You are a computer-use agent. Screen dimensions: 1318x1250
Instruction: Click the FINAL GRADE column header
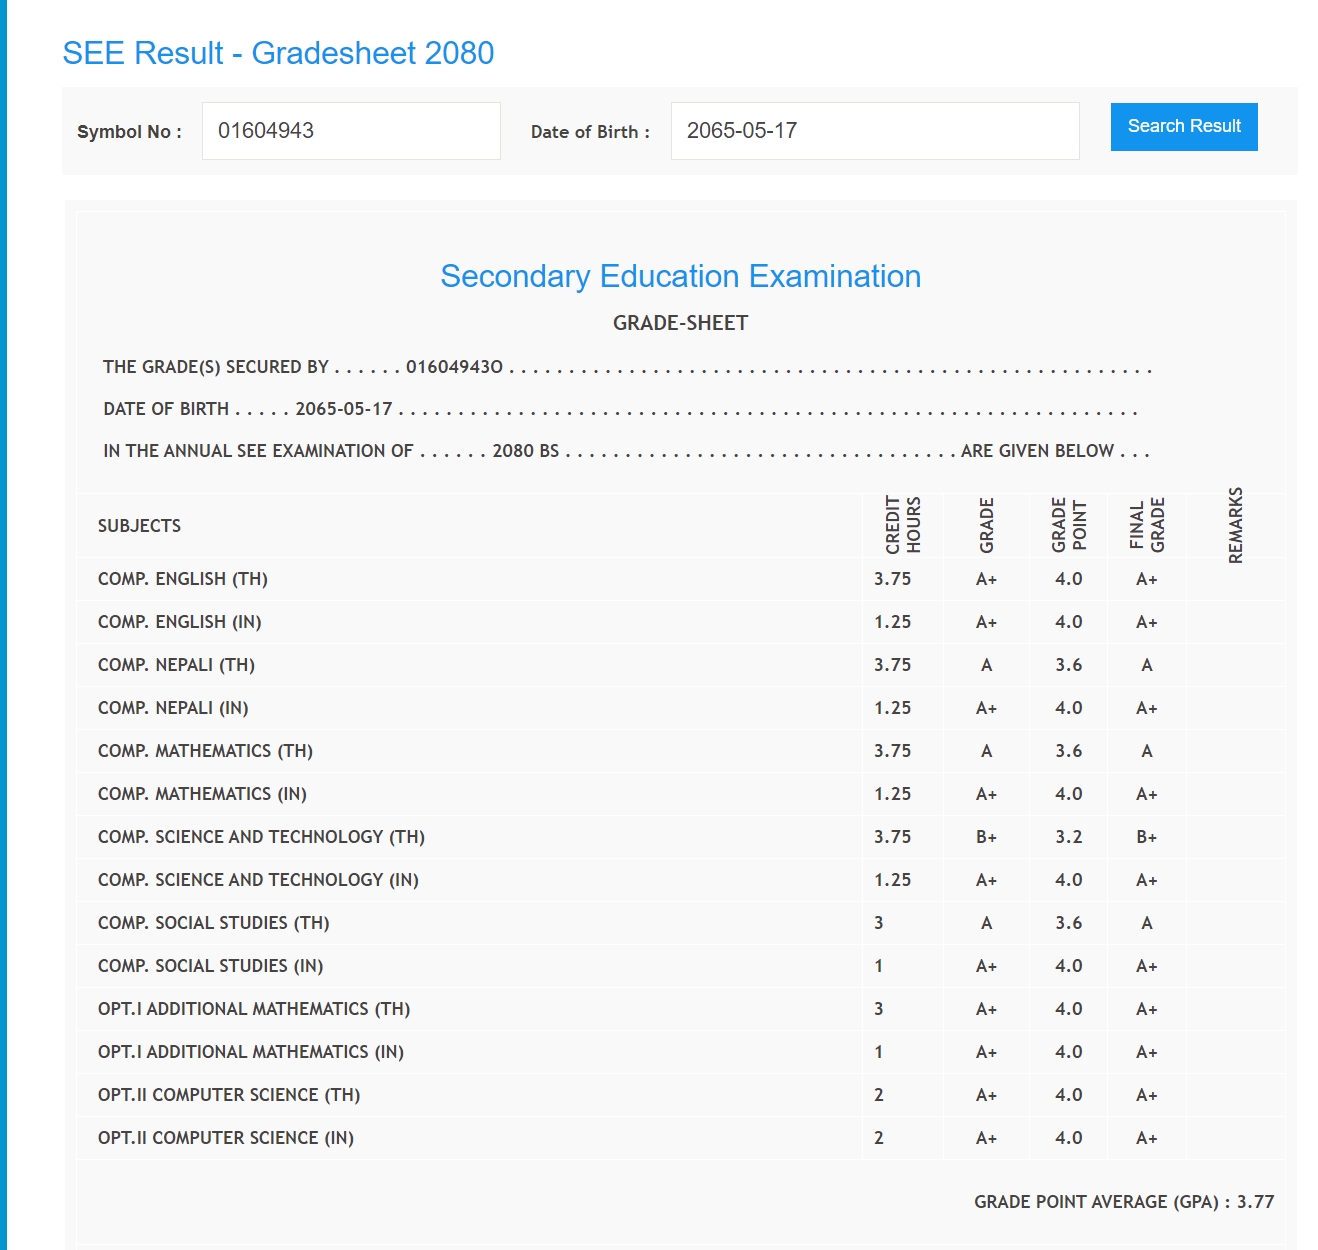[x=1146, y=525]
